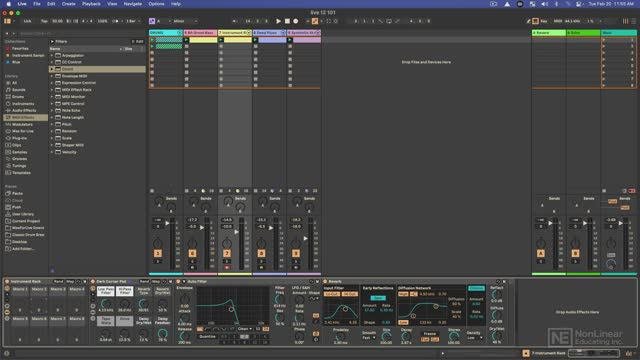640x360 pixels.
Task: Open User Library under Places
Action: (23, 214)
